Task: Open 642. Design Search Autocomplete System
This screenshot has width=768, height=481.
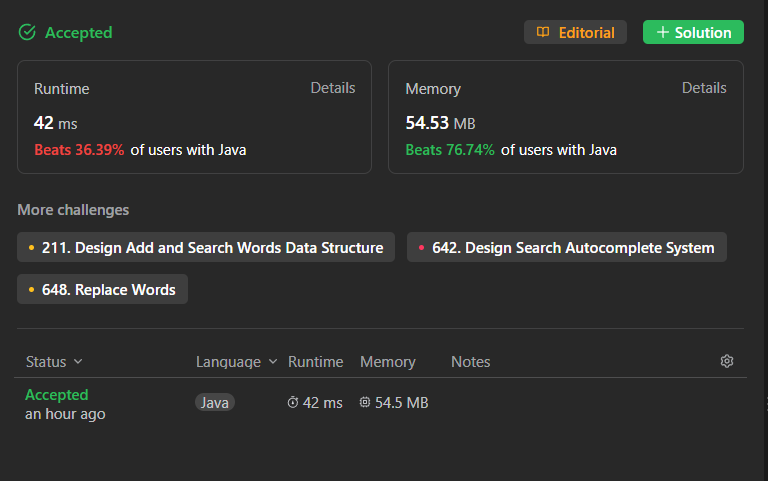Action: pos(573,248)
